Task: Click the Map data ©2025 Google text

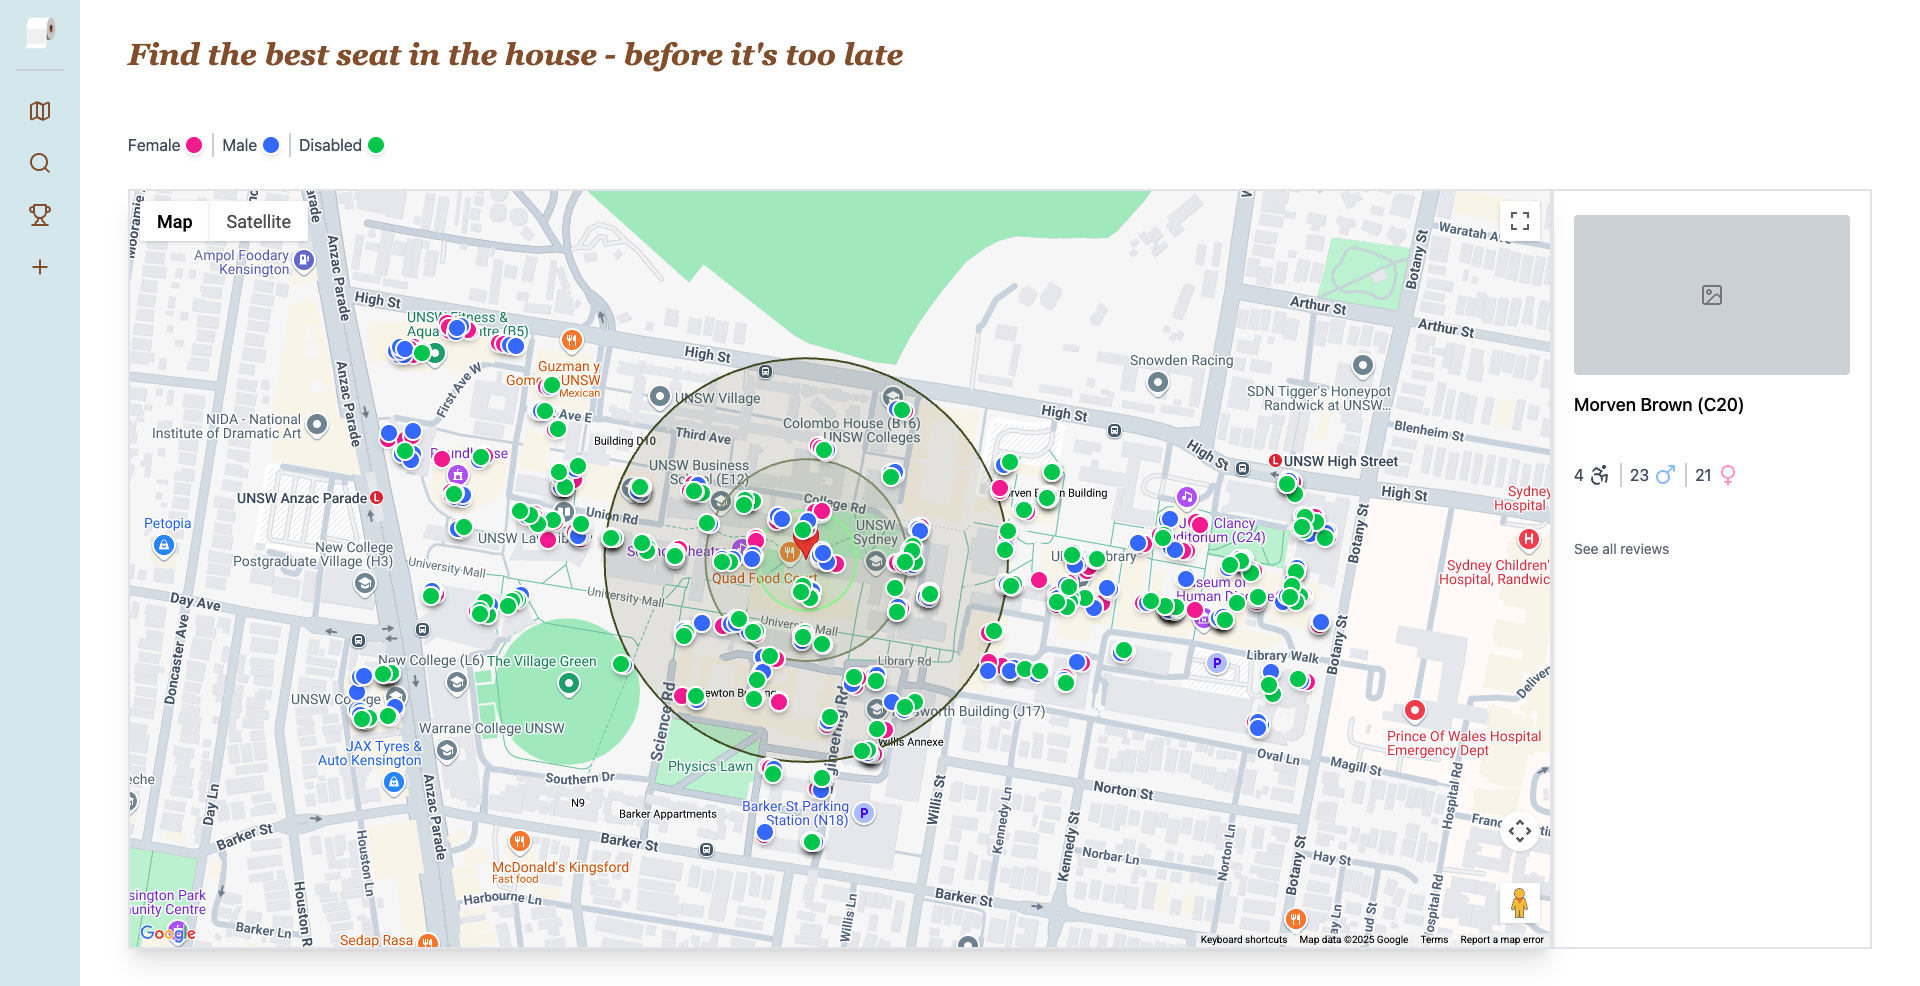Action: [x=1353, y=940]
